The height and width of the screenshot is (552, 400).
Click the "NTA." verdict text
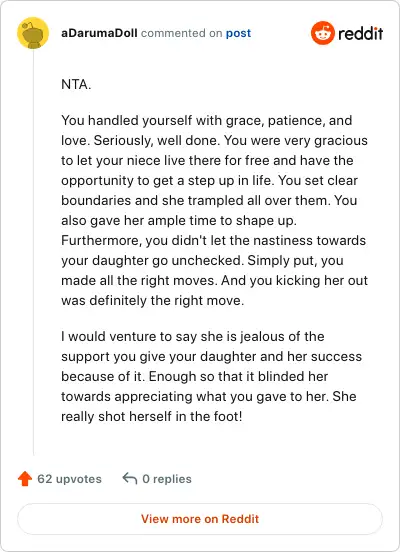[x=76, y=84]
